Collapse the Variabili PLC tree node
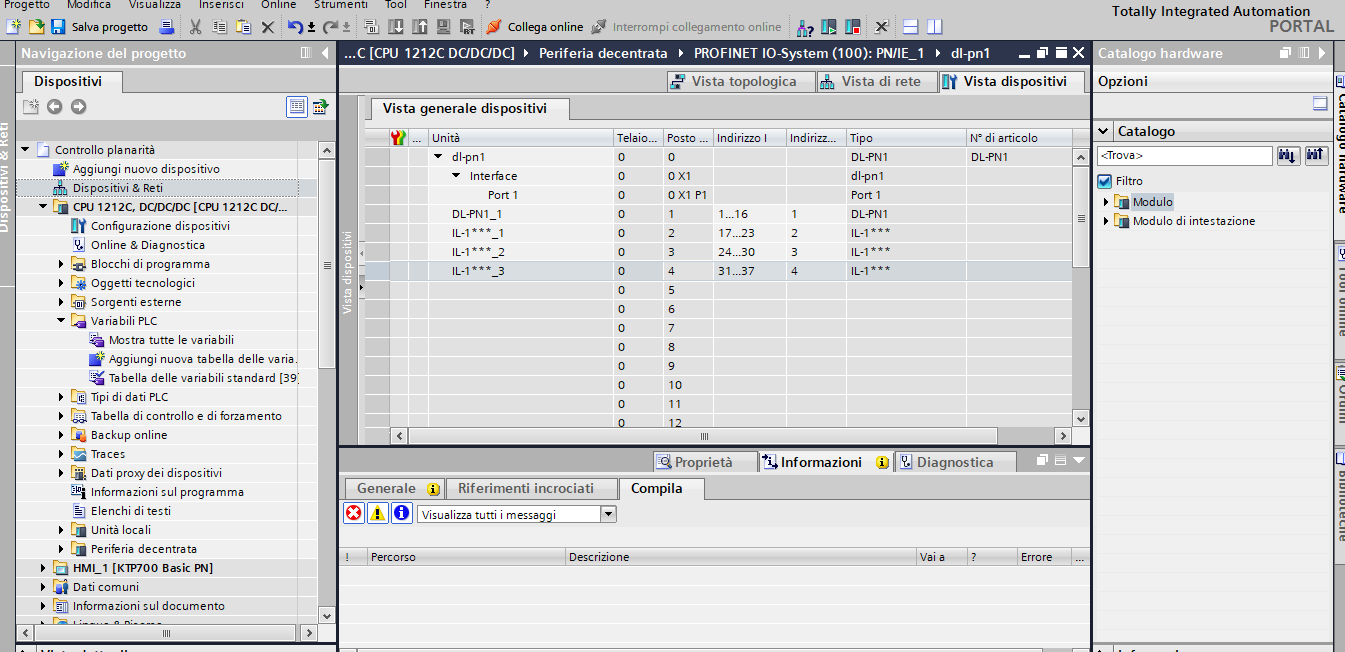The width and height of the screenshot is (1345, 652). click(61, 321)
